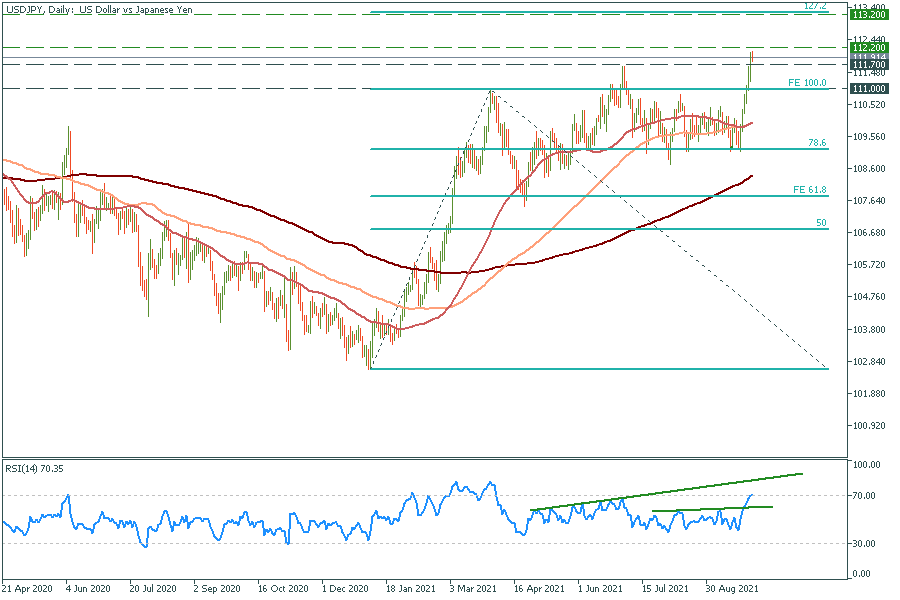
Task: Select the 113.200 price level tag
Action: point(868,15)
